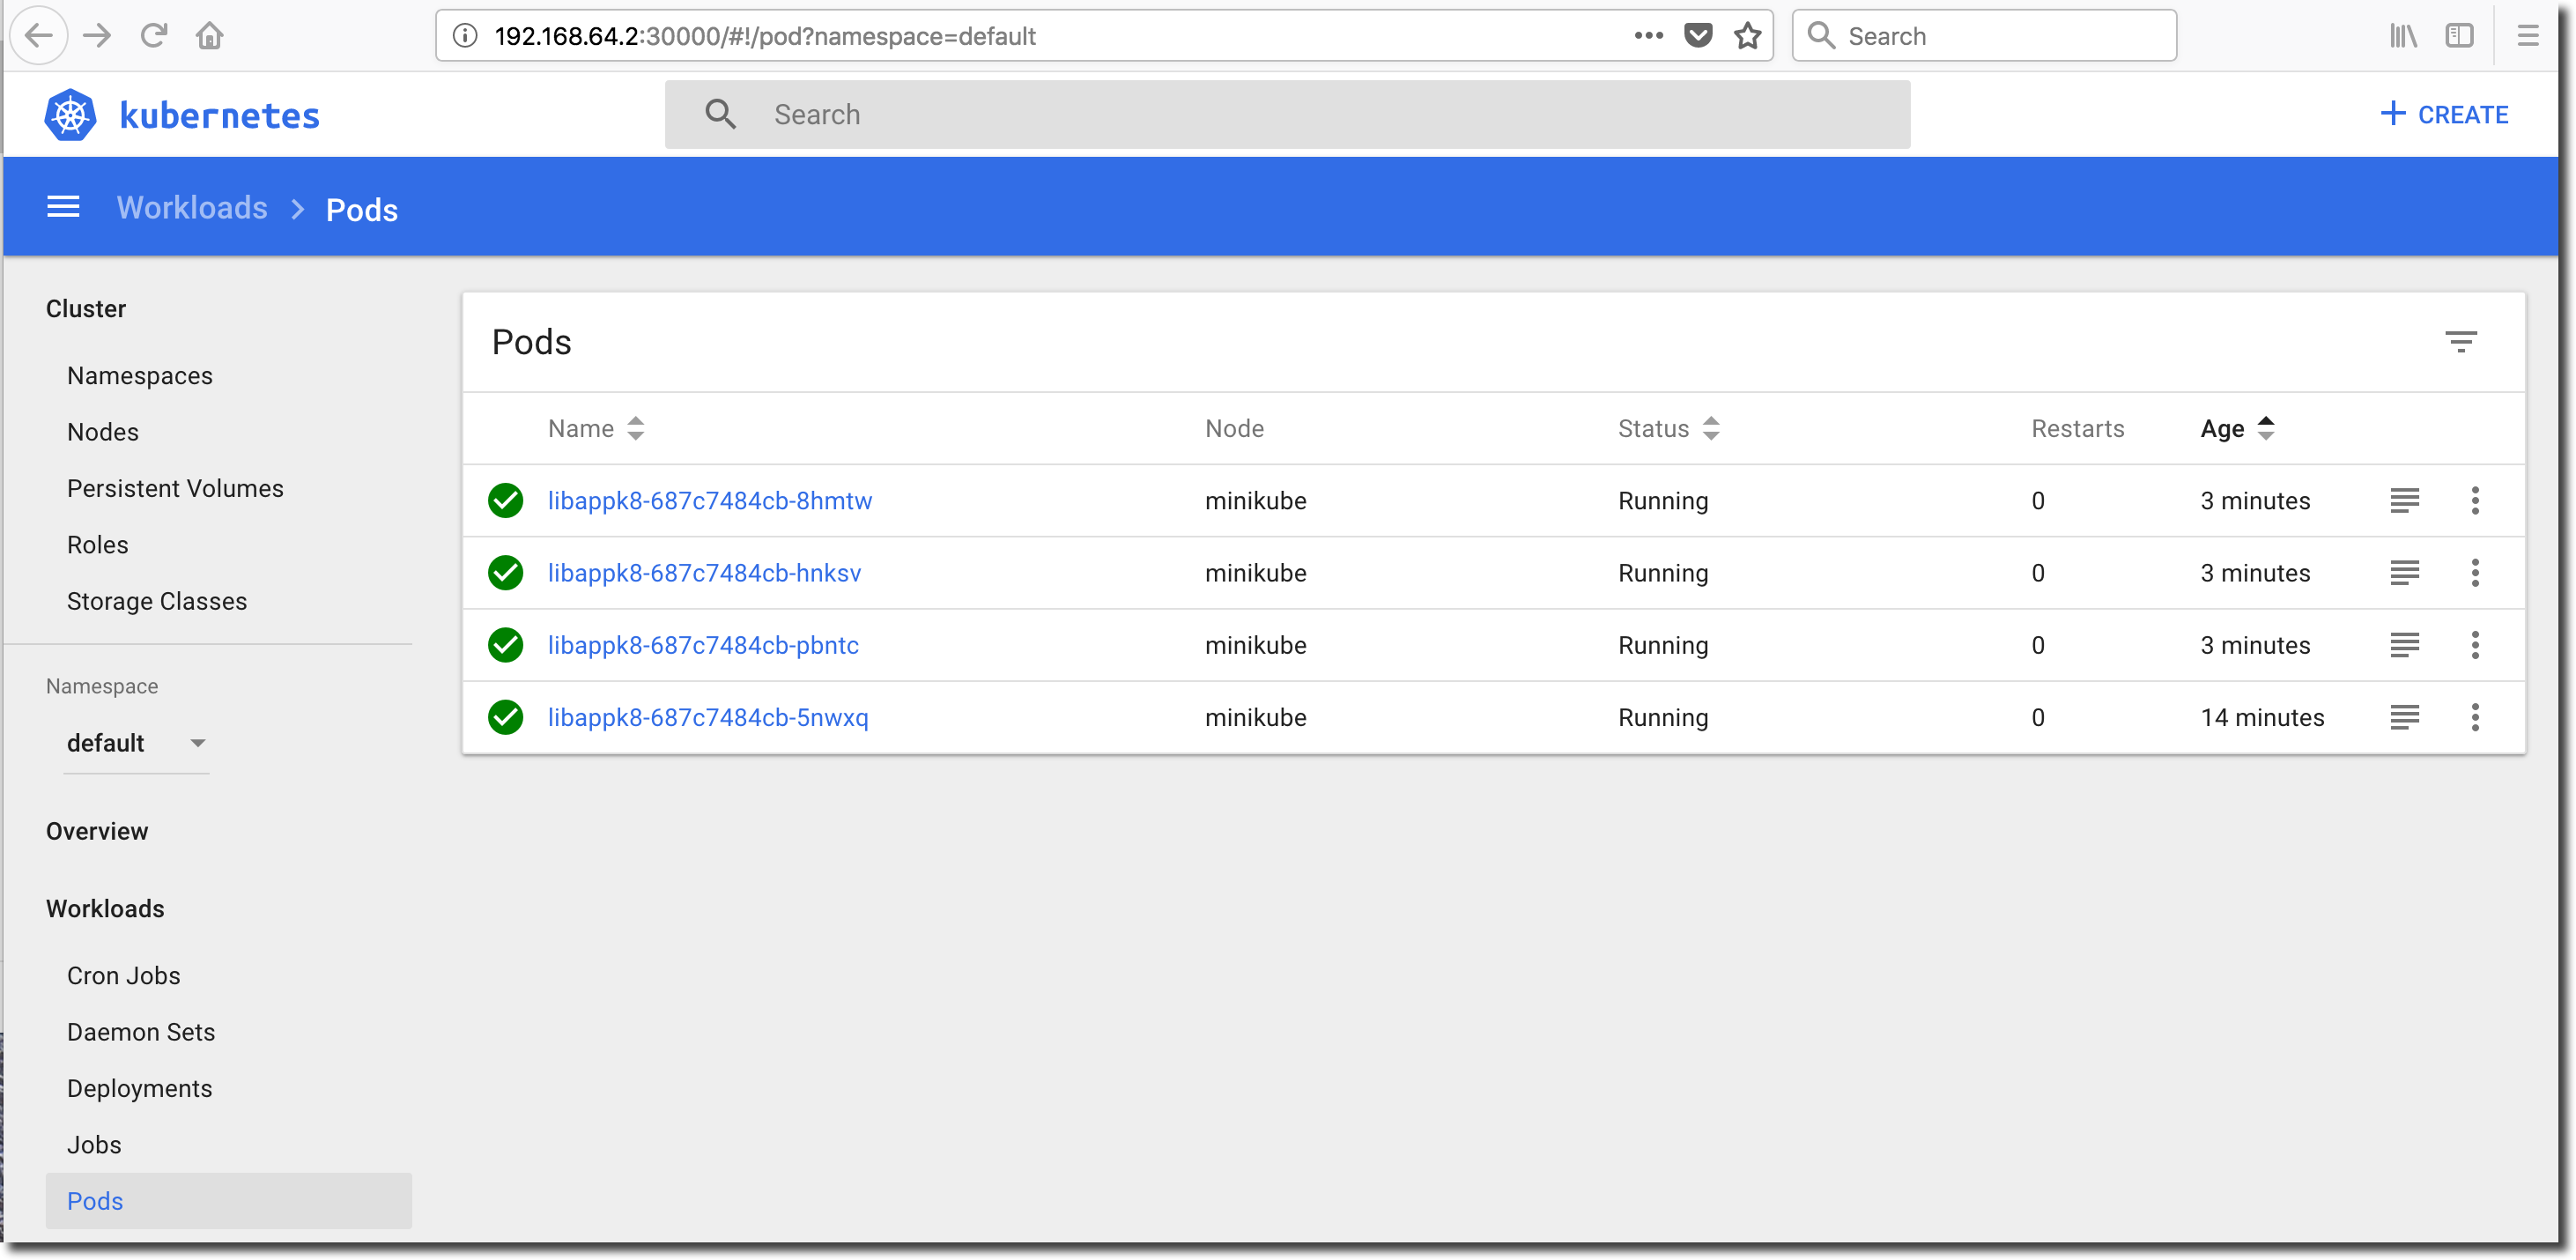Click the running status check of 8hmtw
This screenshot has width=2576, height=1260.
(505, 500)
